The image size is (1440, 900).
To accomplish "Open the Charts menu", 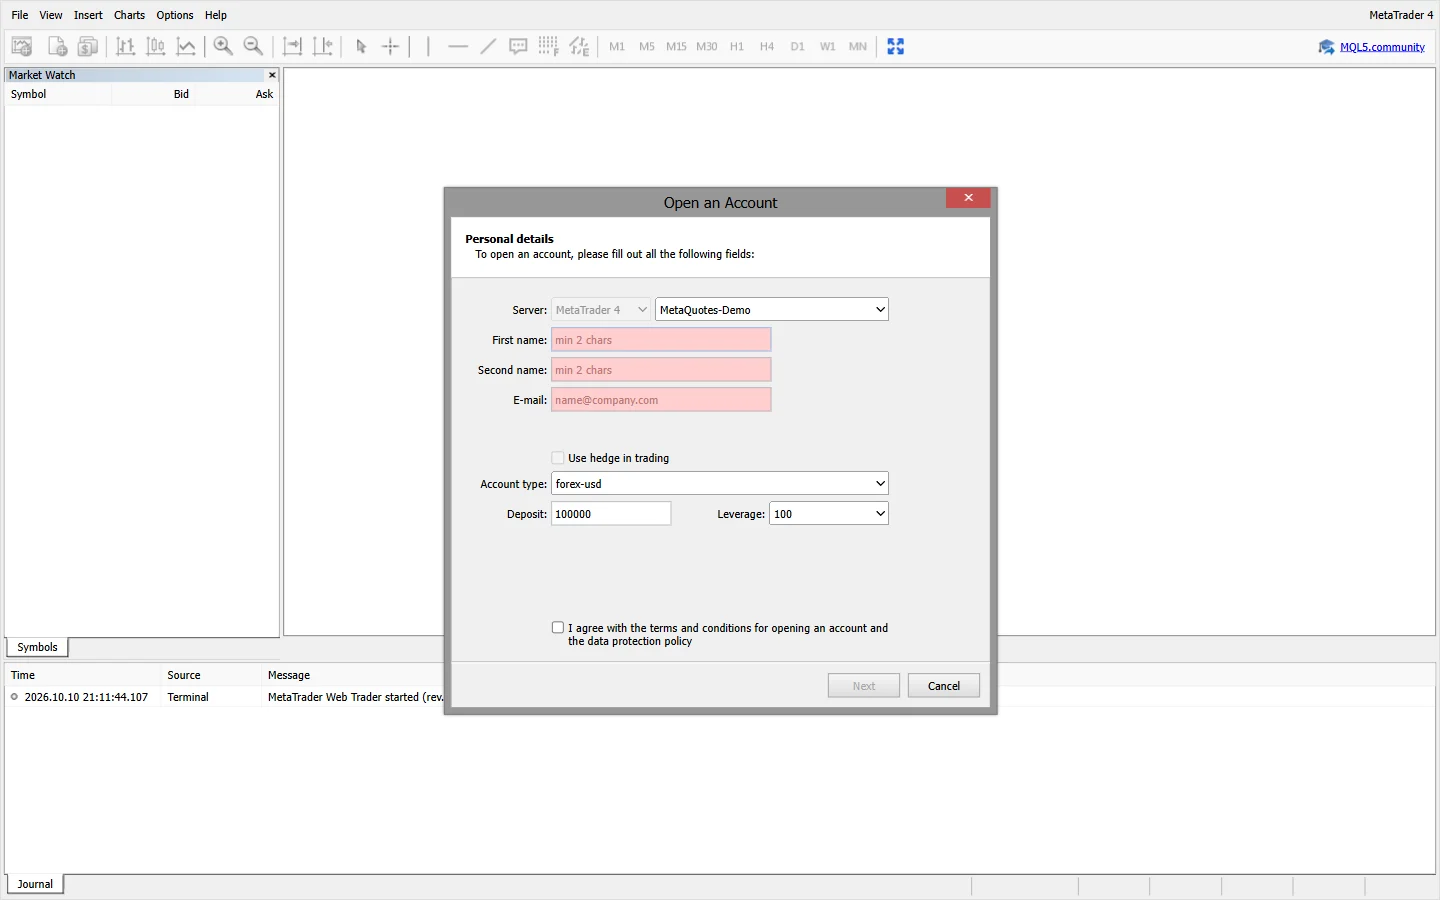I will coord(129,15).
